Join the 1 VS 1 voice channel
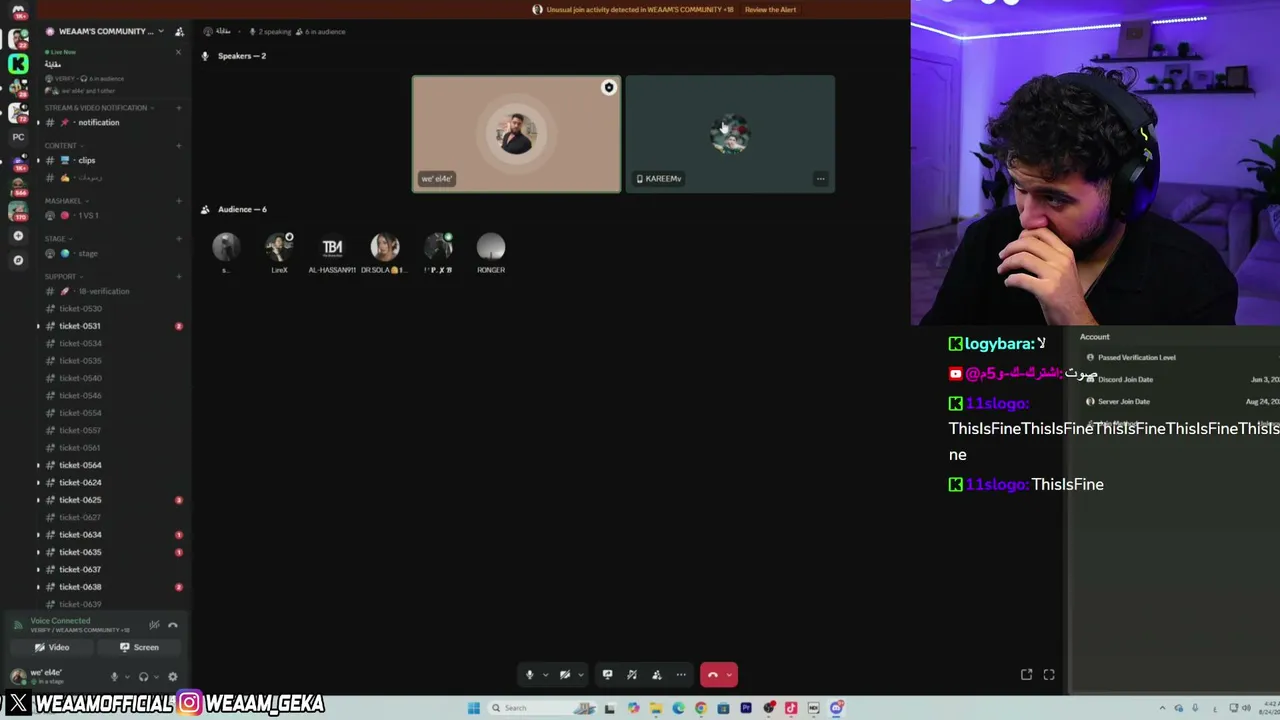This screenshot has width=1280, height=720. (112, 216)
